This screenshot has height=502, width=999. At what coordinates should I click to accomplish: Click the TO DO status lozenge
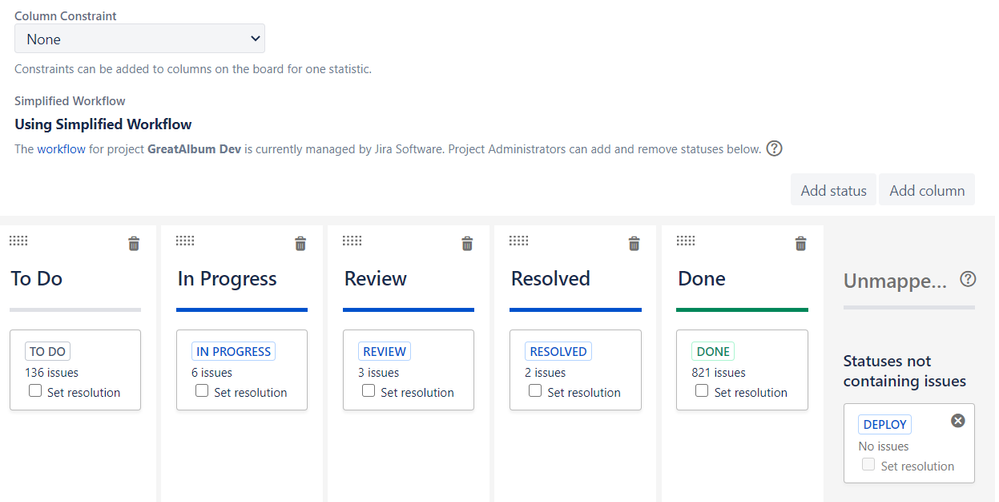click(48, 352)
